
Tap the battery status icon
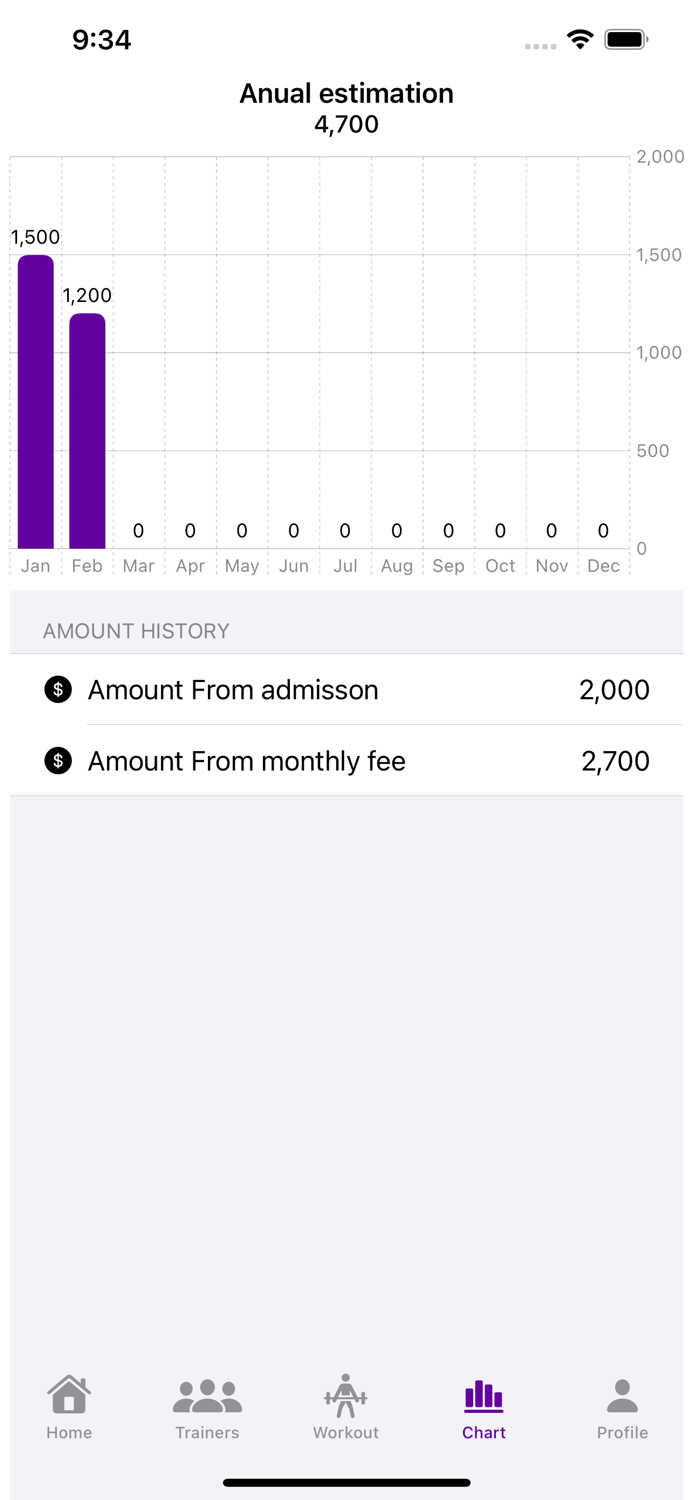(x=627, y=39)
